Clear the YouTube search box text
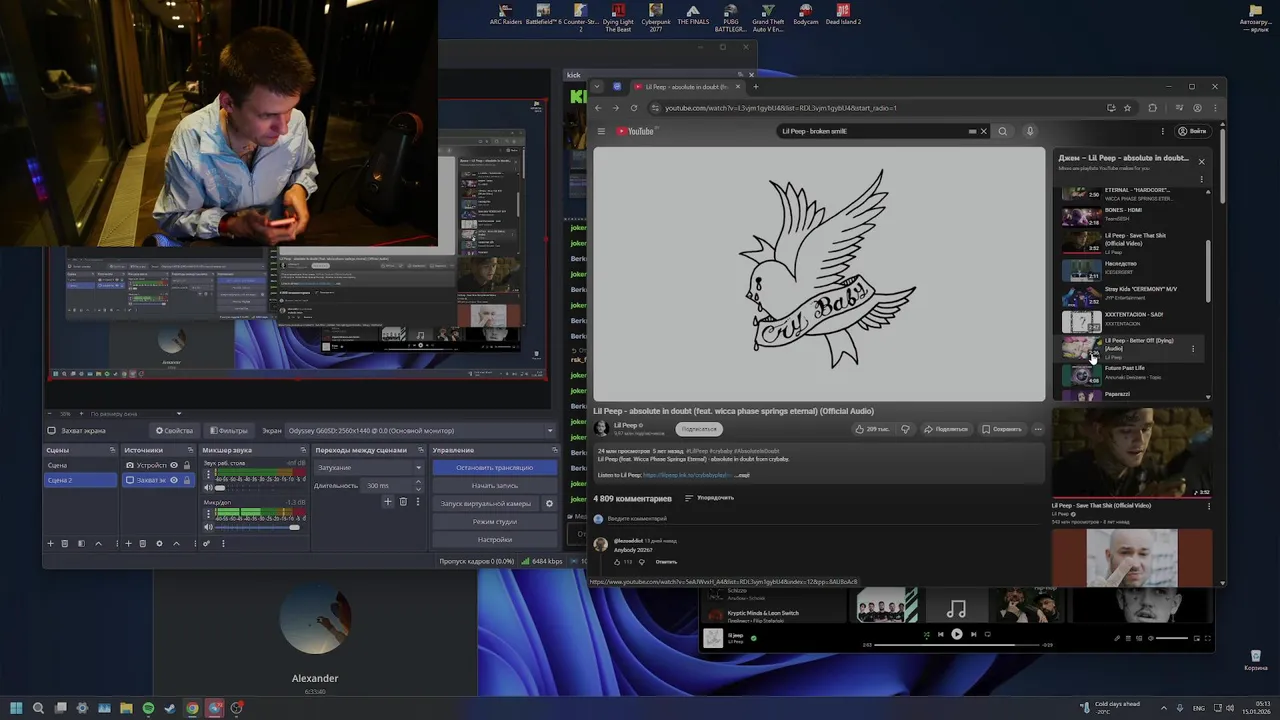1280x720 pixels. 983,131
